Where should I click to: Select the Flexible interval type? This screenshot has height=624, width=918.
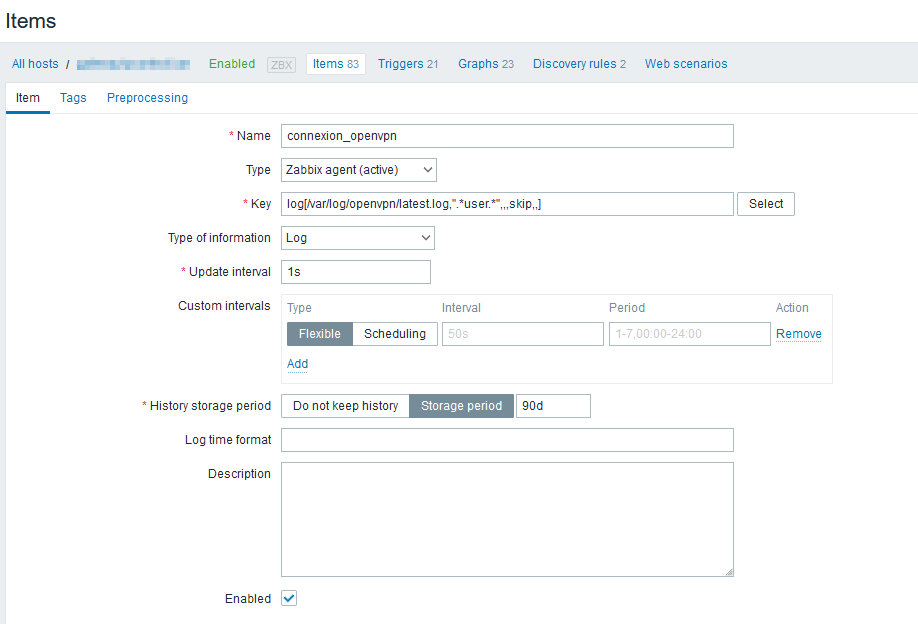tap(319, 334)
